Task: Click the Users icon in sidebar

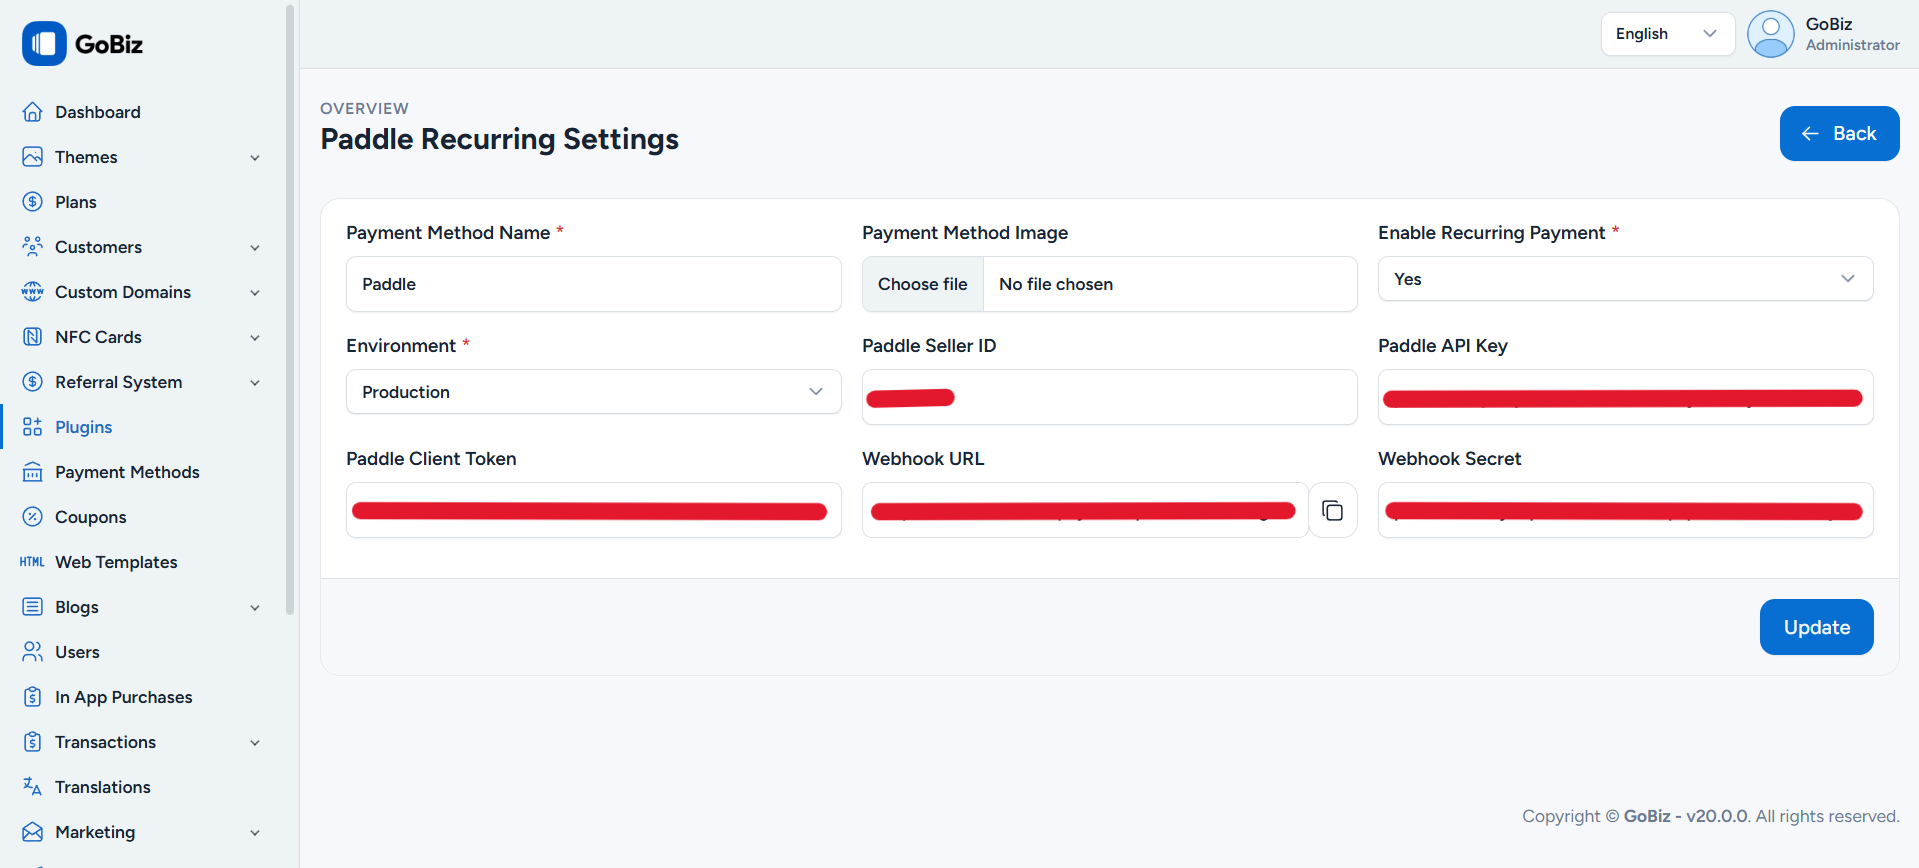Action: (x=33, y=652)
